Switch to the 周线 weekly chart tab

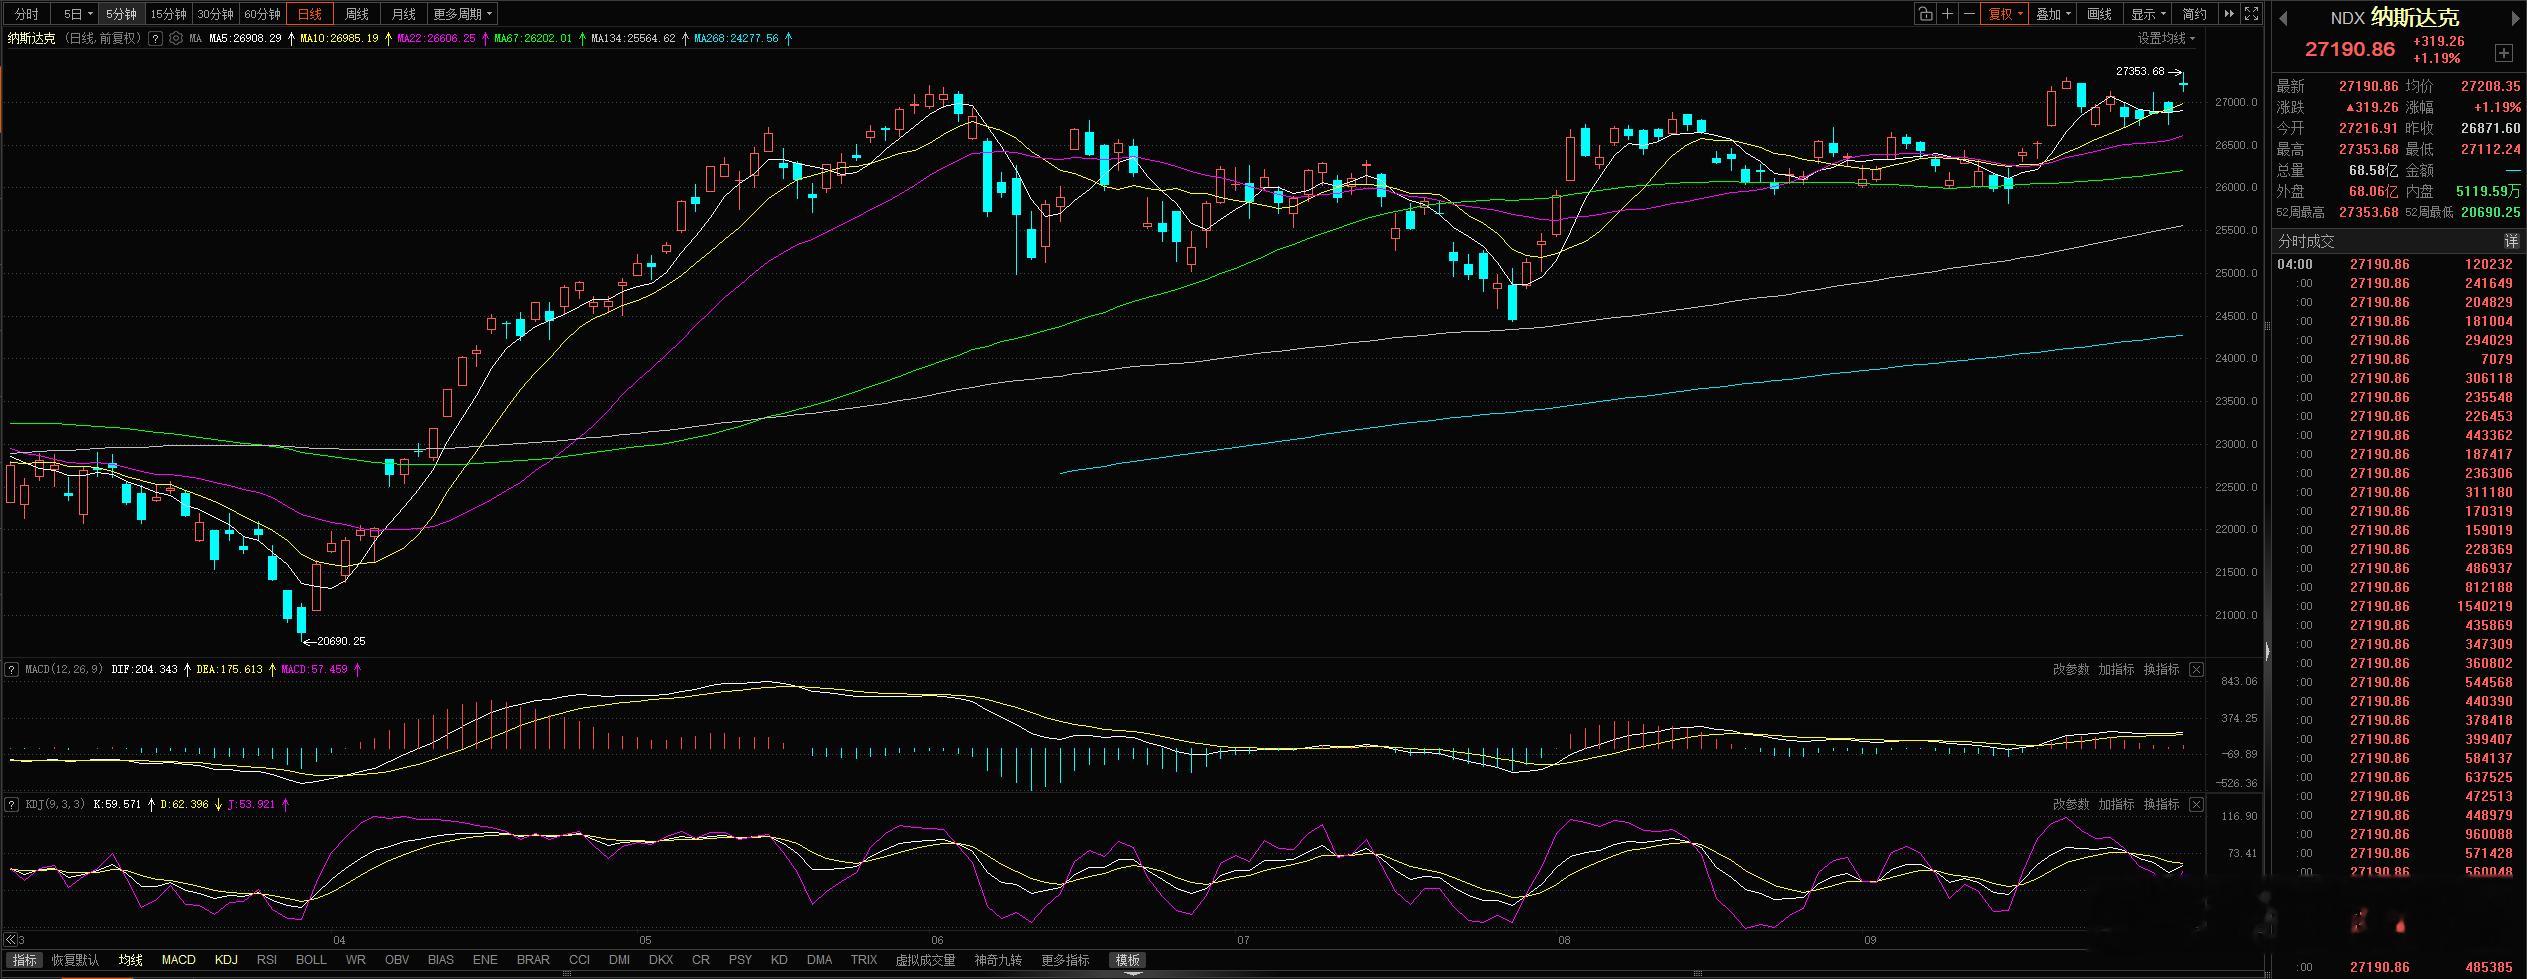click(356, 14)
